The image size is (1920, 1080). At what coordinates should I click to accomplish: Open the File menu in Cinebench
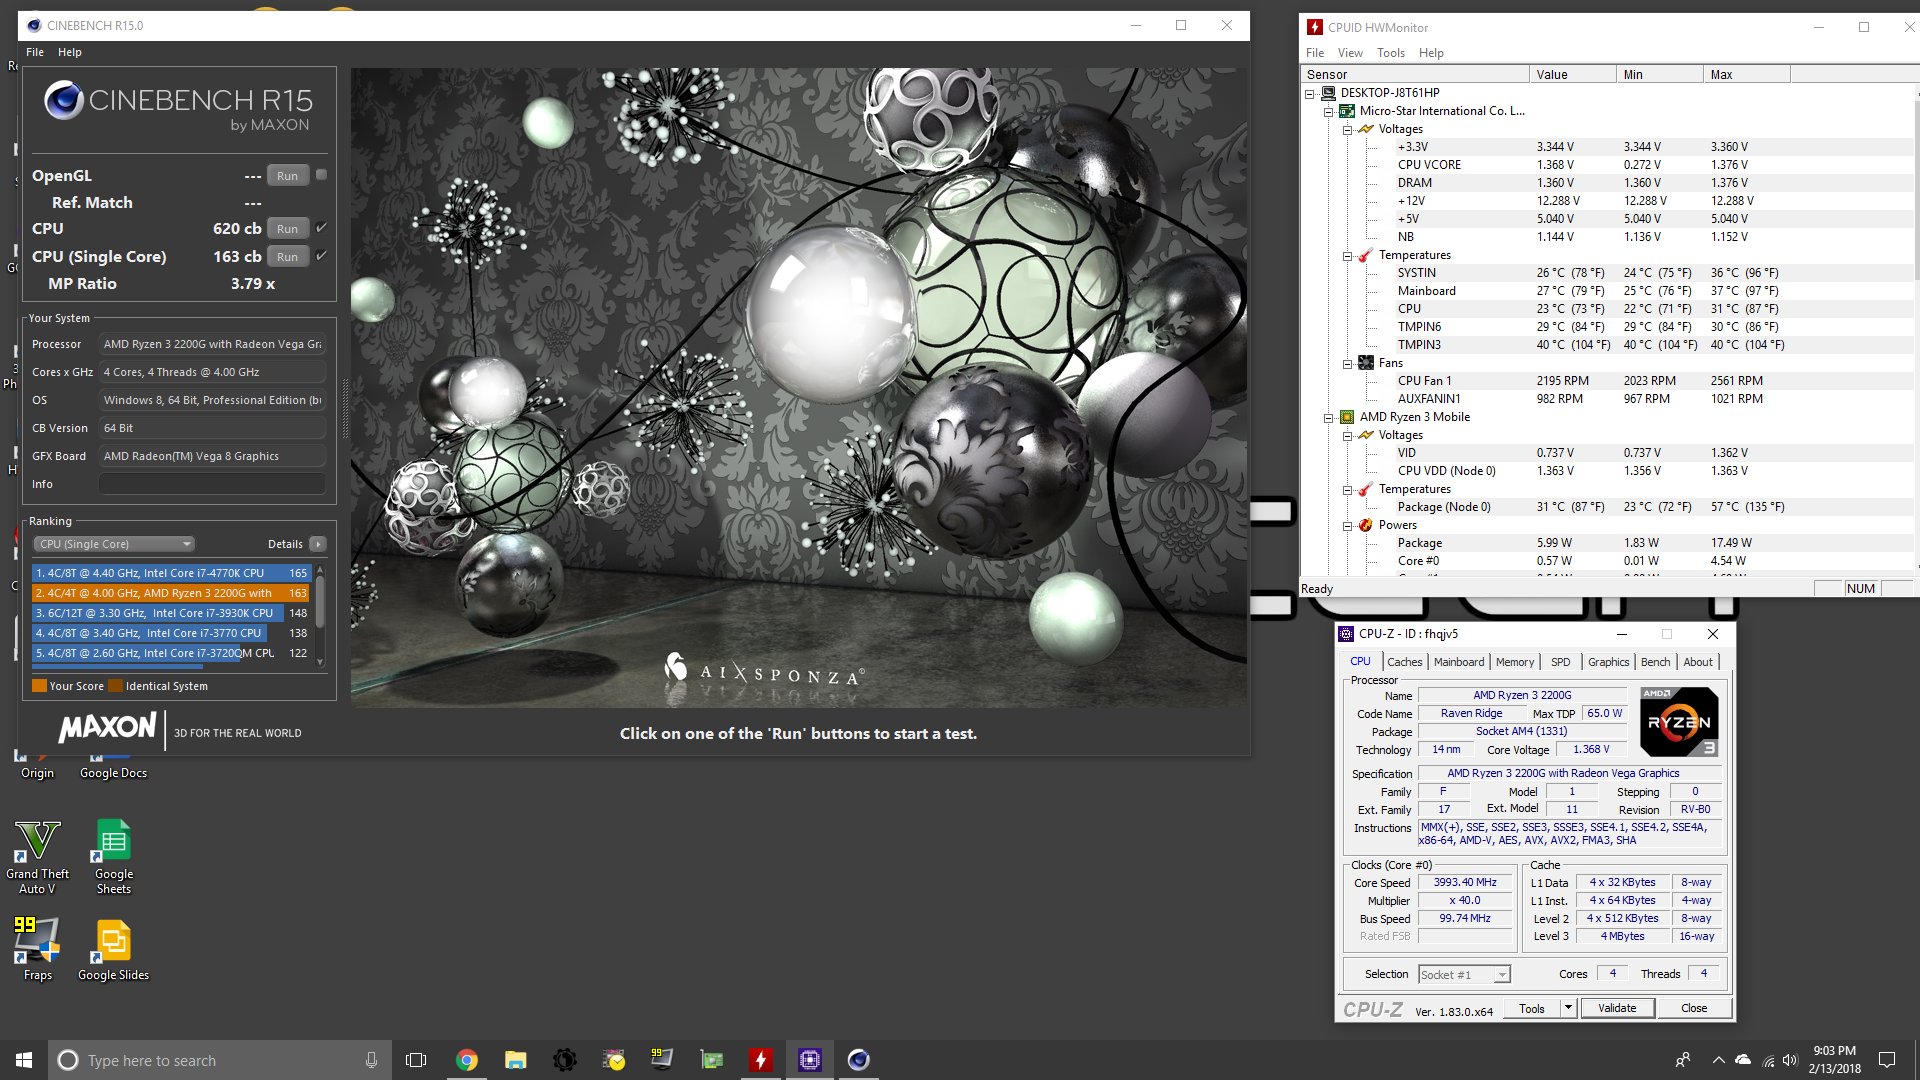pyautogui.click(x=35, y=52)
